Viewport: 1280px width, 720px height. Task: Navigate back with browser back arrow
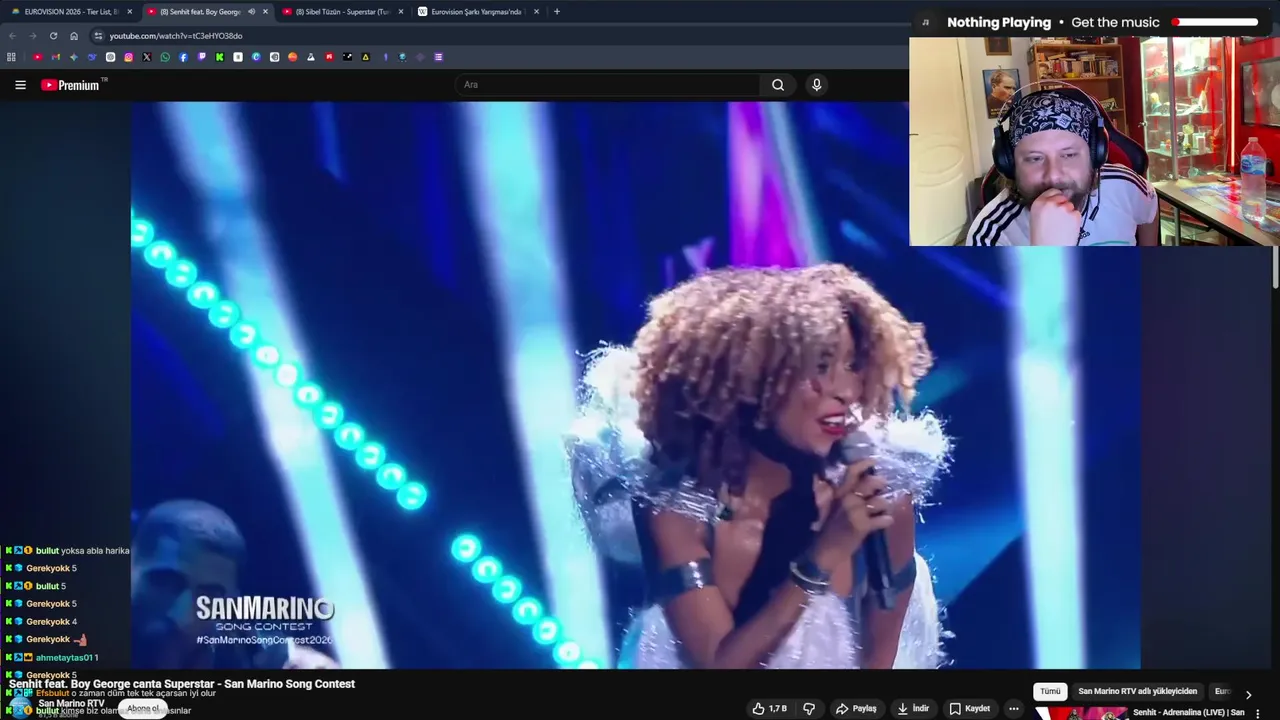point(12,36)
